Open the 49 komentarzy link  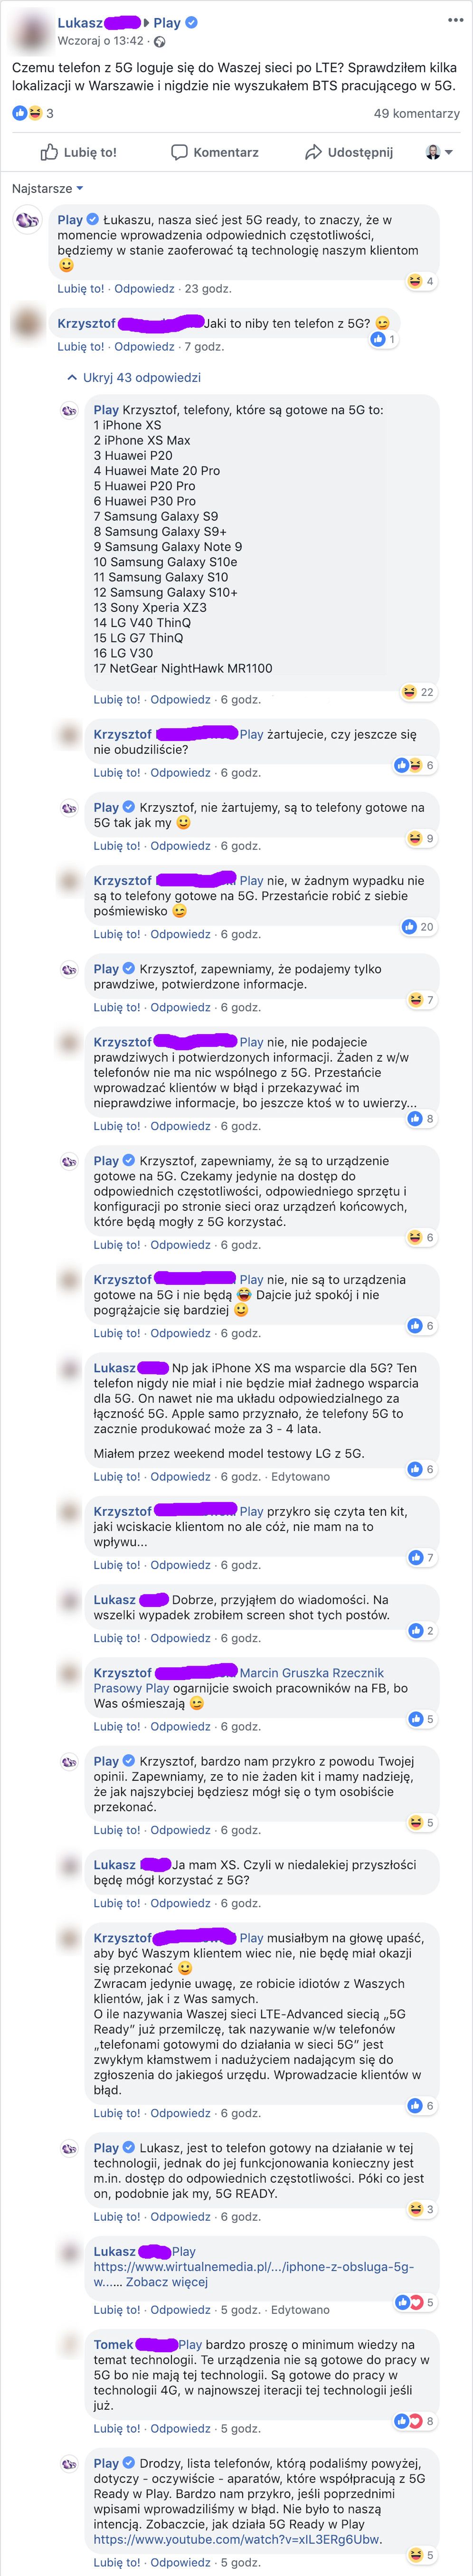pyautogui.click(x=417, y=113)
